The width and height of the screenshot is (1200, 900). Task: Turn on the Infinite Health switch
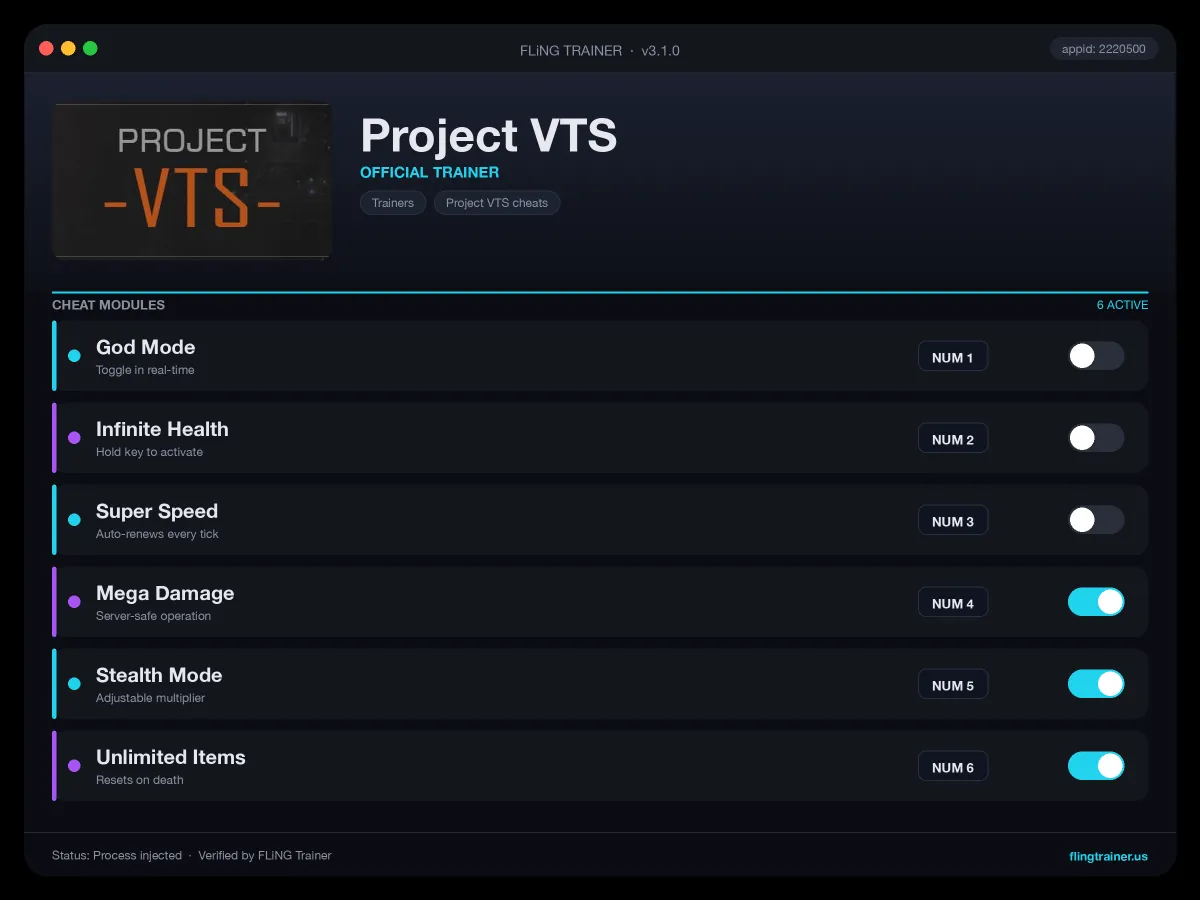click(1096, 438)
